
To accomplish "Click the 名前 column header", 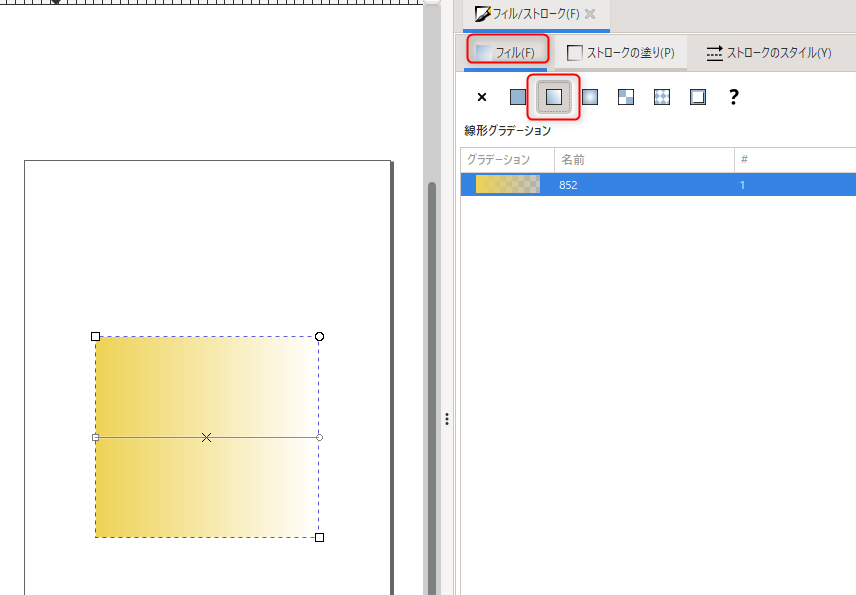I will (x=644, y=160).
